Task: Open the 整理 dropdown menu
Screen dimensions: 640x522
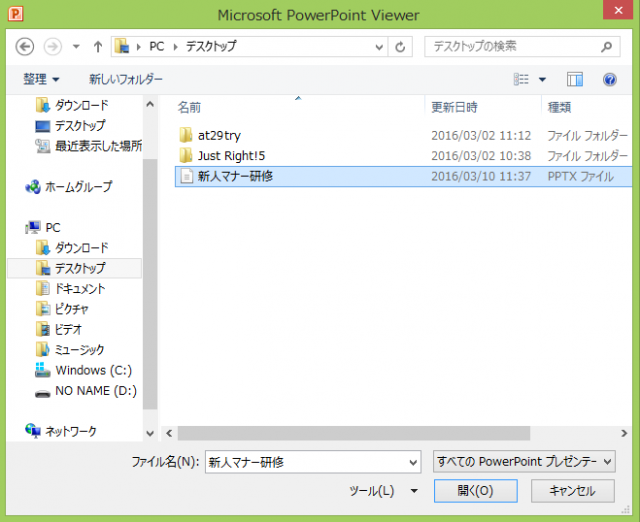Action: [42, 79]
